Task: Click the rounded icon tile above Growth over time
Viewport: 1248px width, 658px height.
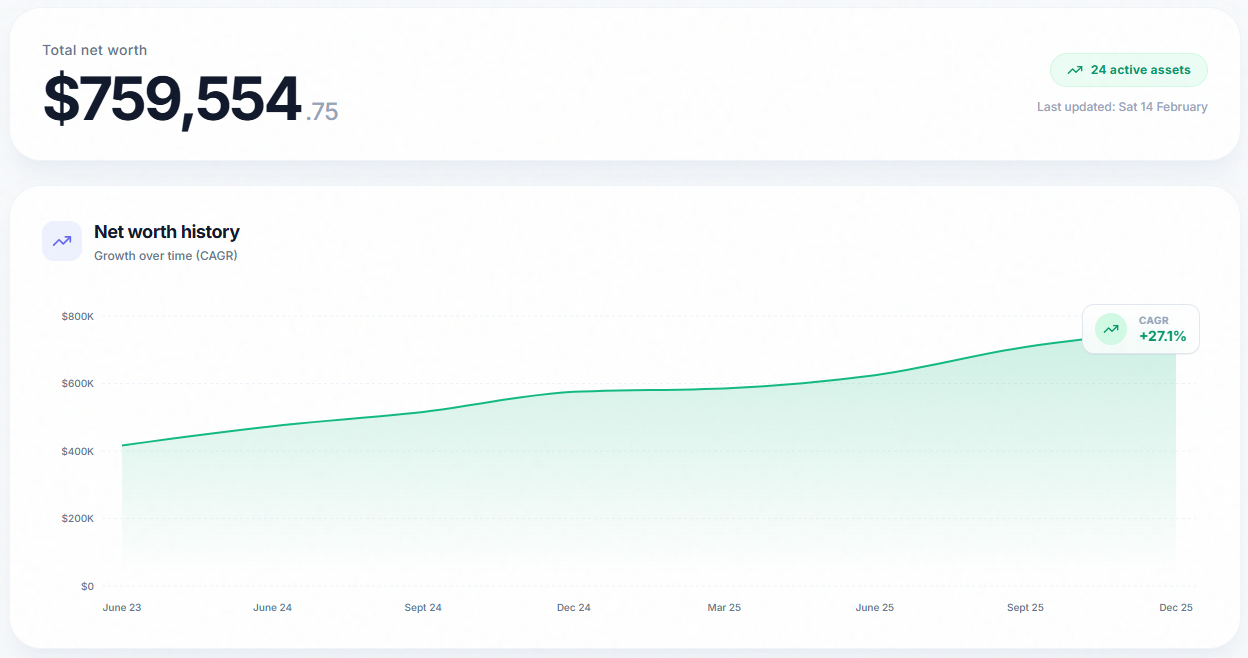Action: [x=61, y=240]
